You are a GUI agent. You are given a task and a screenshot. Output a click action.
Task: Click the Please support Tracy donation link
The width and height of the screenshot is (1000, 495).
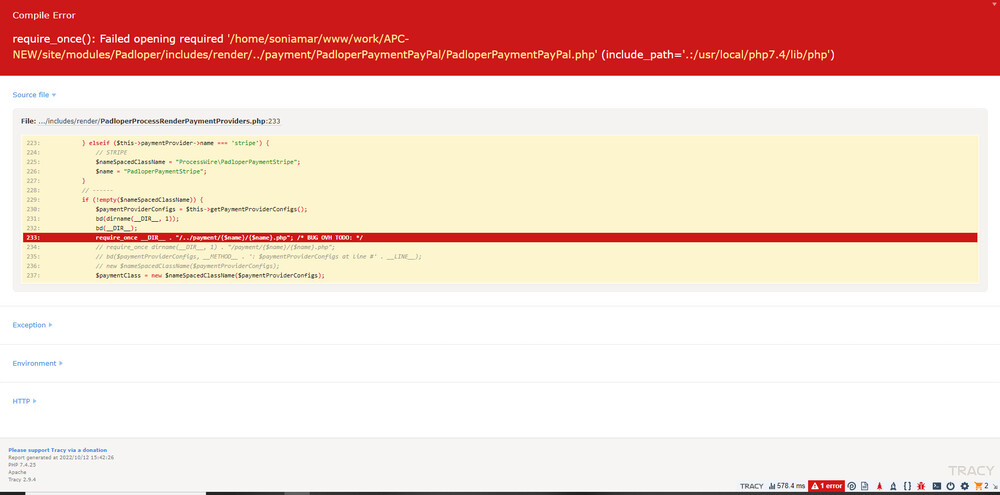pos(57,450)
